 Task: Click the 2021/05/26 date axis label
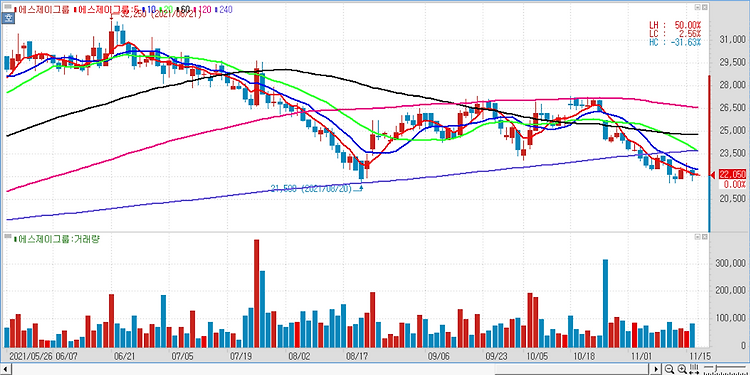click(31, 356)
